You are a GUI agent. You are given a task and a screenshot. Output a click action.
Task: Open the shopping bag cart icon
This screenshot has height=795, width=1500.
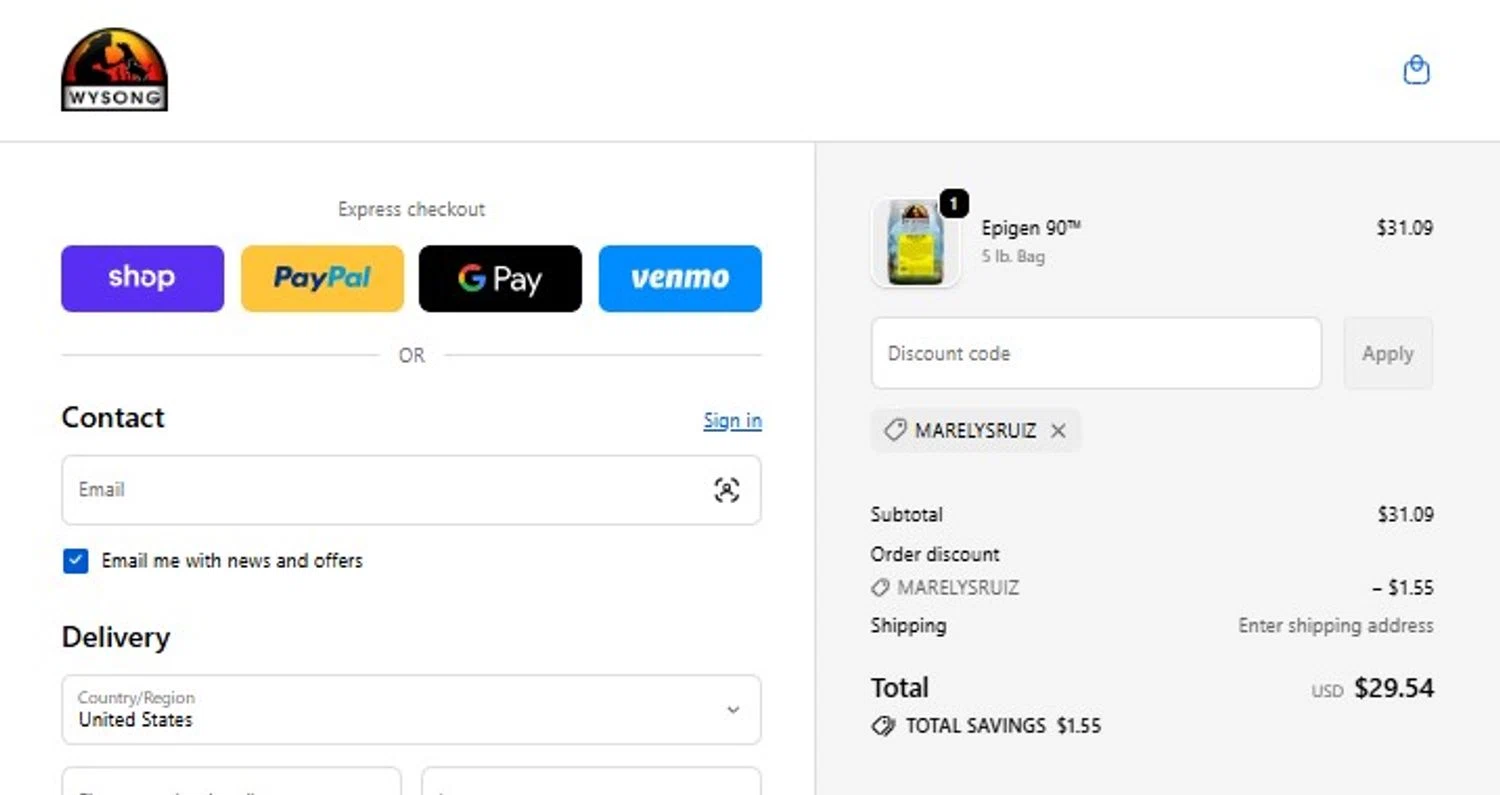click(x=1416, y=70)
